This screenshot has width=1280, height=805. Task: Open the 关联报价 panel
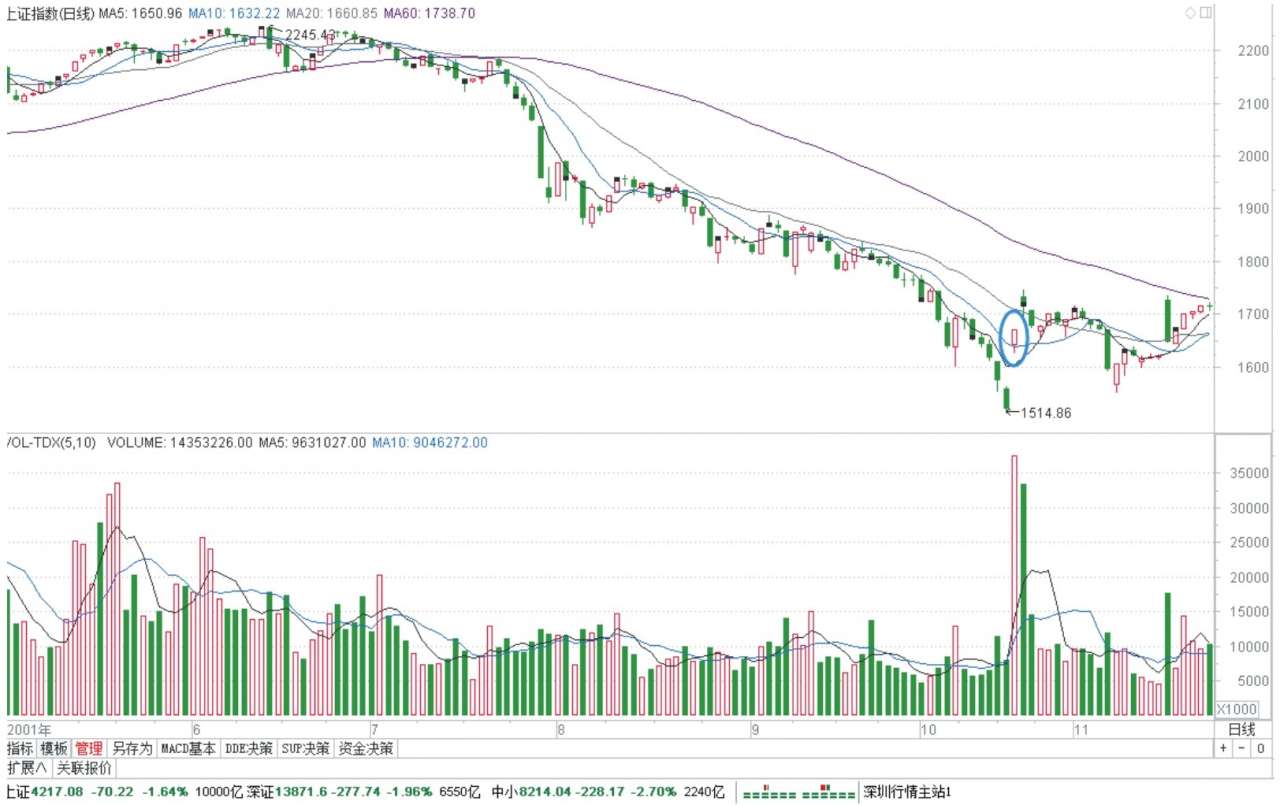coord(84,769)
